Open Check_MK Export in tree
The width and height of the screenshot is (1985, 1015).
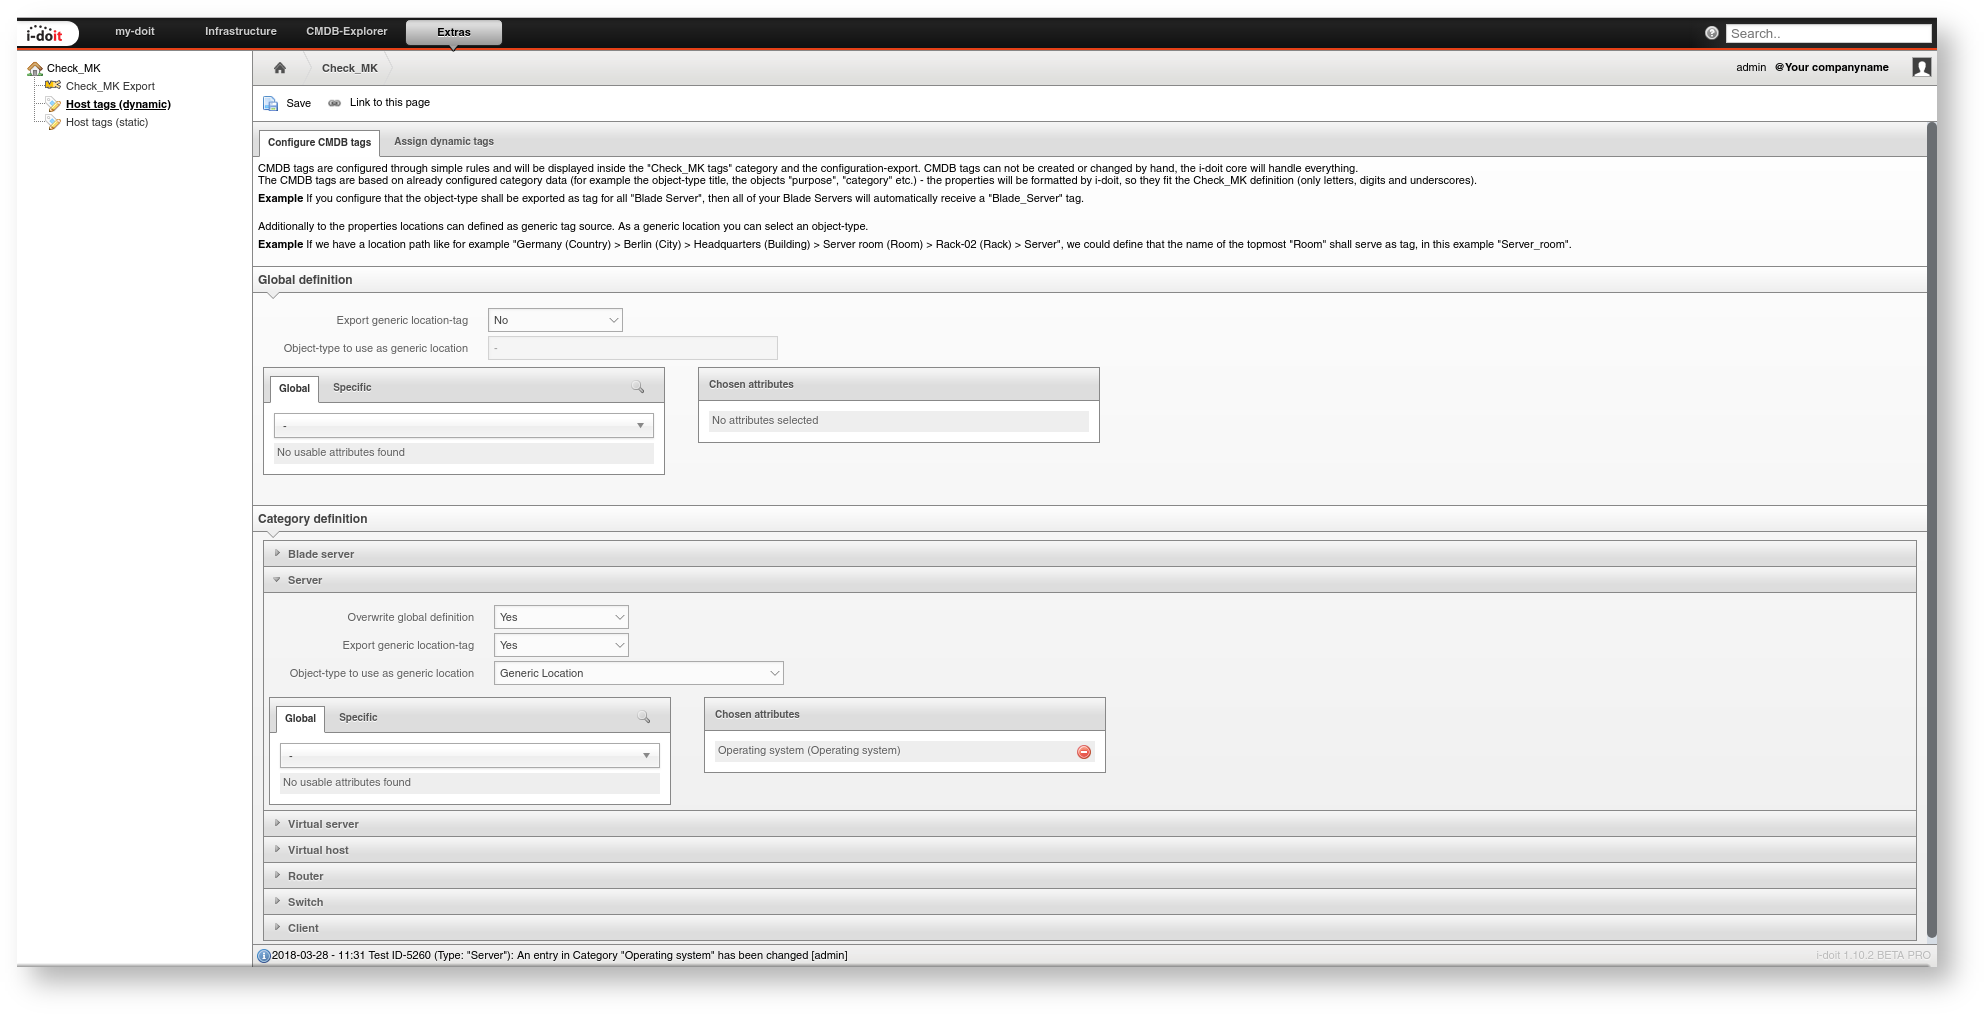tap(110, 86)
